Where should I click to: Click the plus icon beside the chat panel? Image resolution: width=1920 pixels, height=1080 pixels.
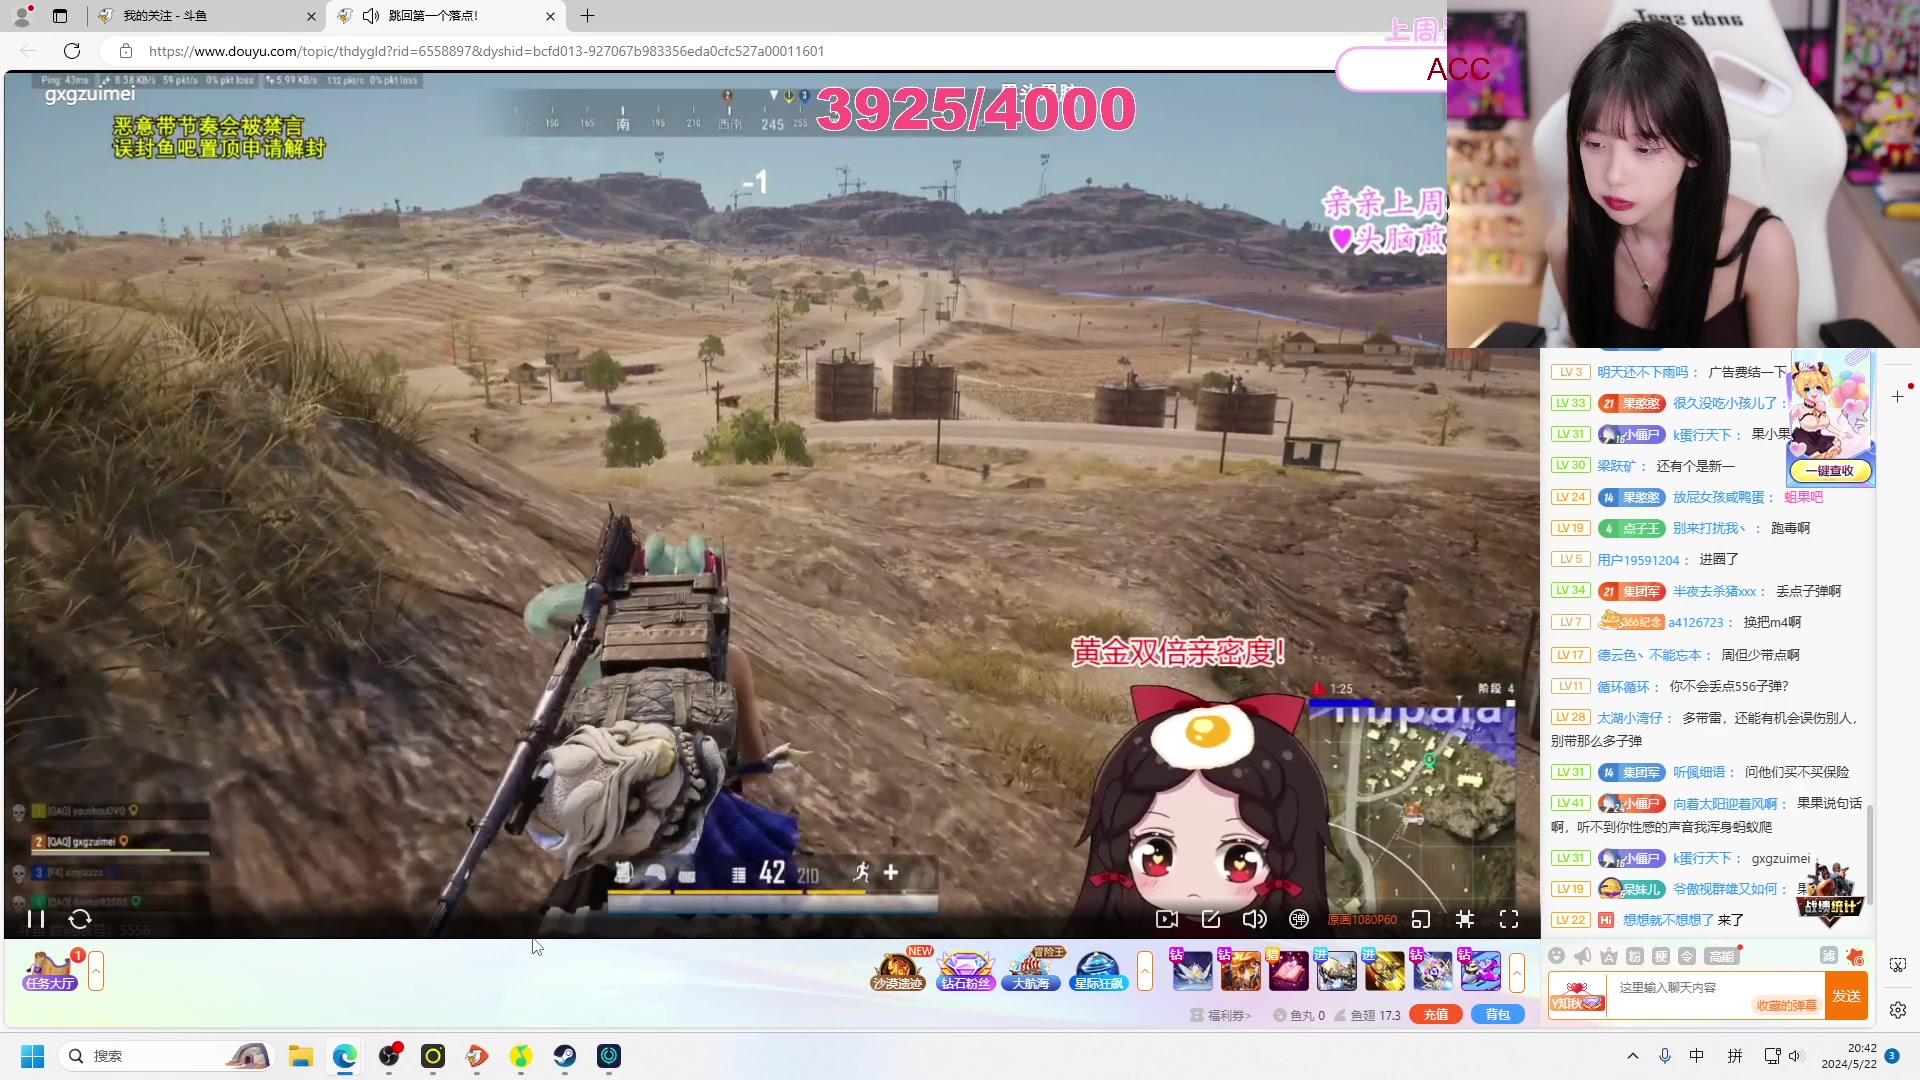1898,397
